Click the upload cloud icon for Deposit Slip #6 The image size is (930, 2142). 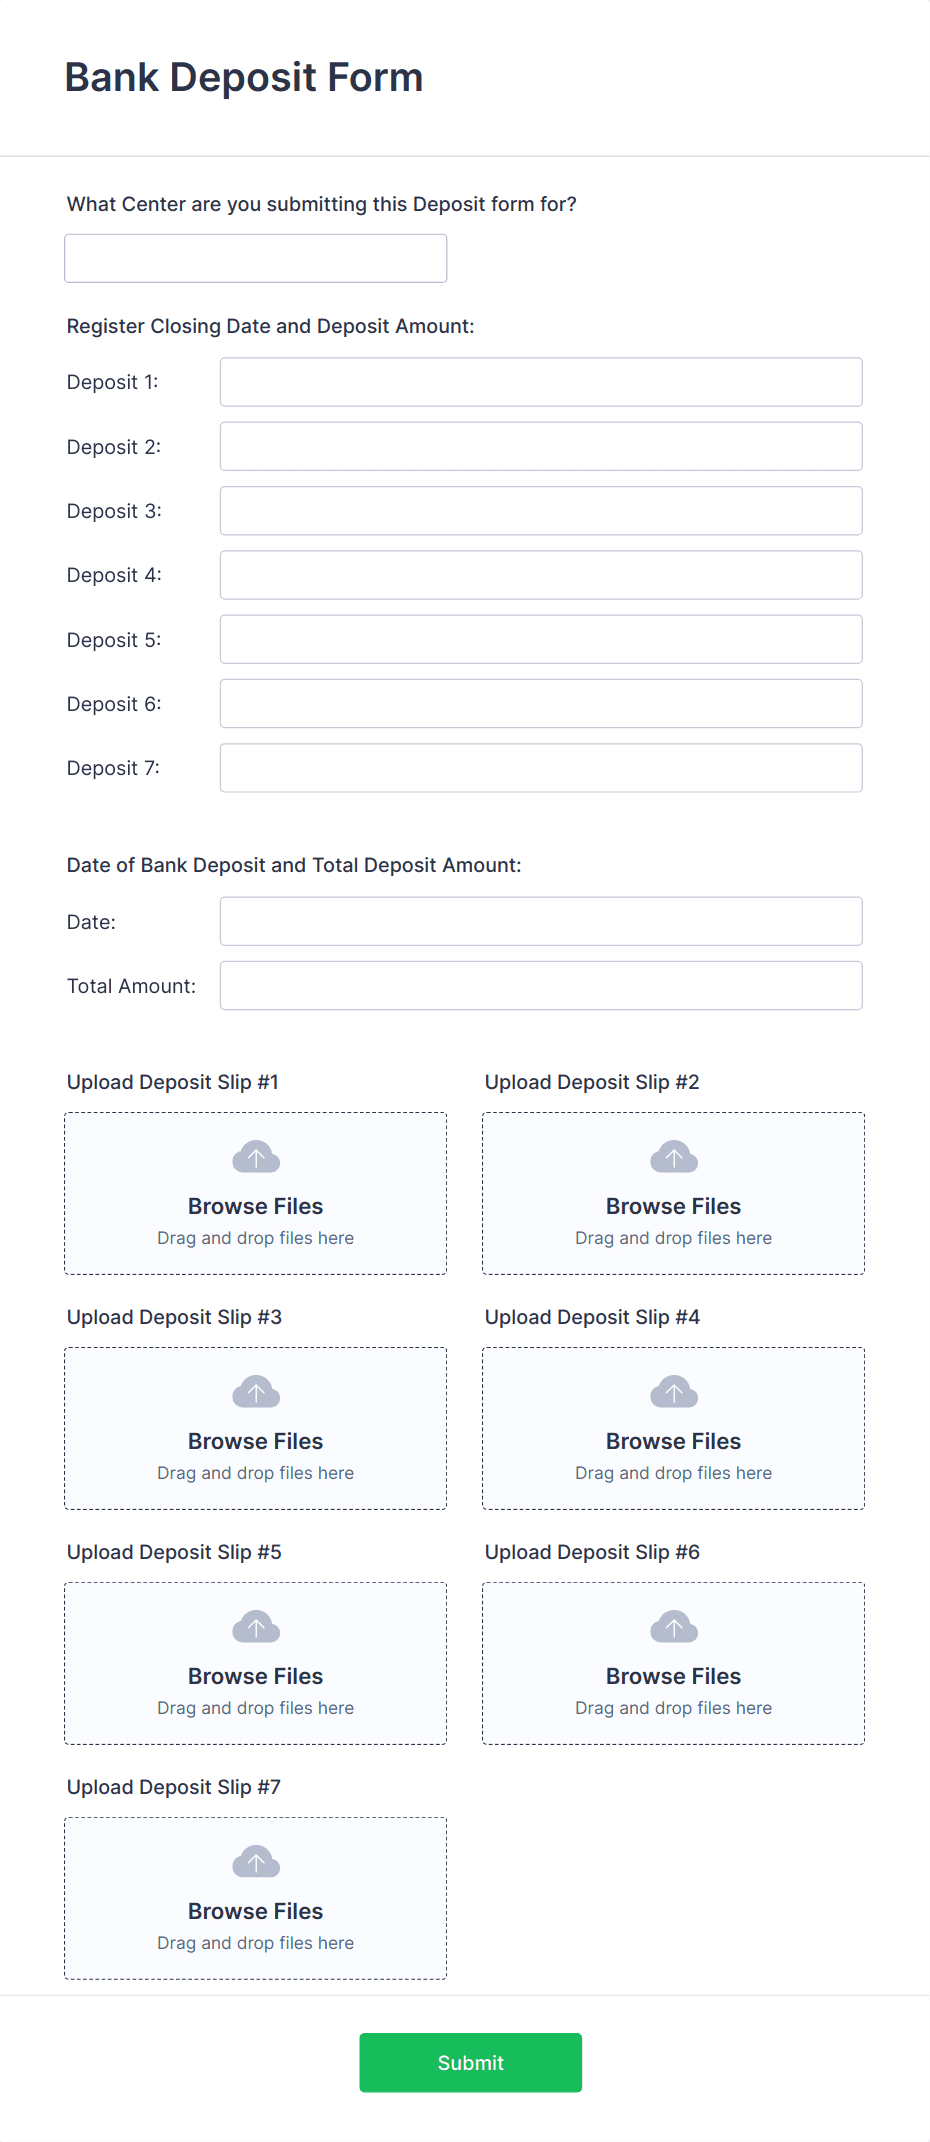673,1625
